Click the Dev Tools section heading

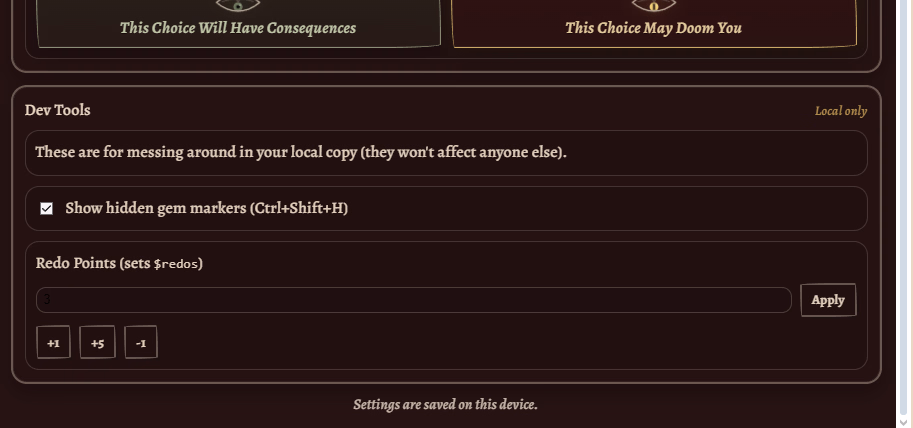point(58,110)
